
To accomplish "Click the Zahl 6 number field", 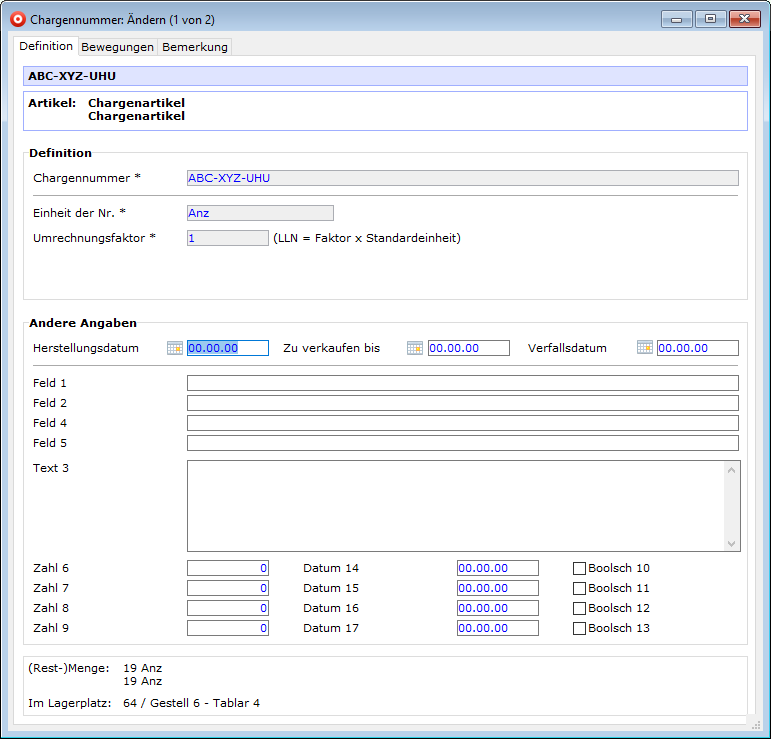I will tap(228, 568).
